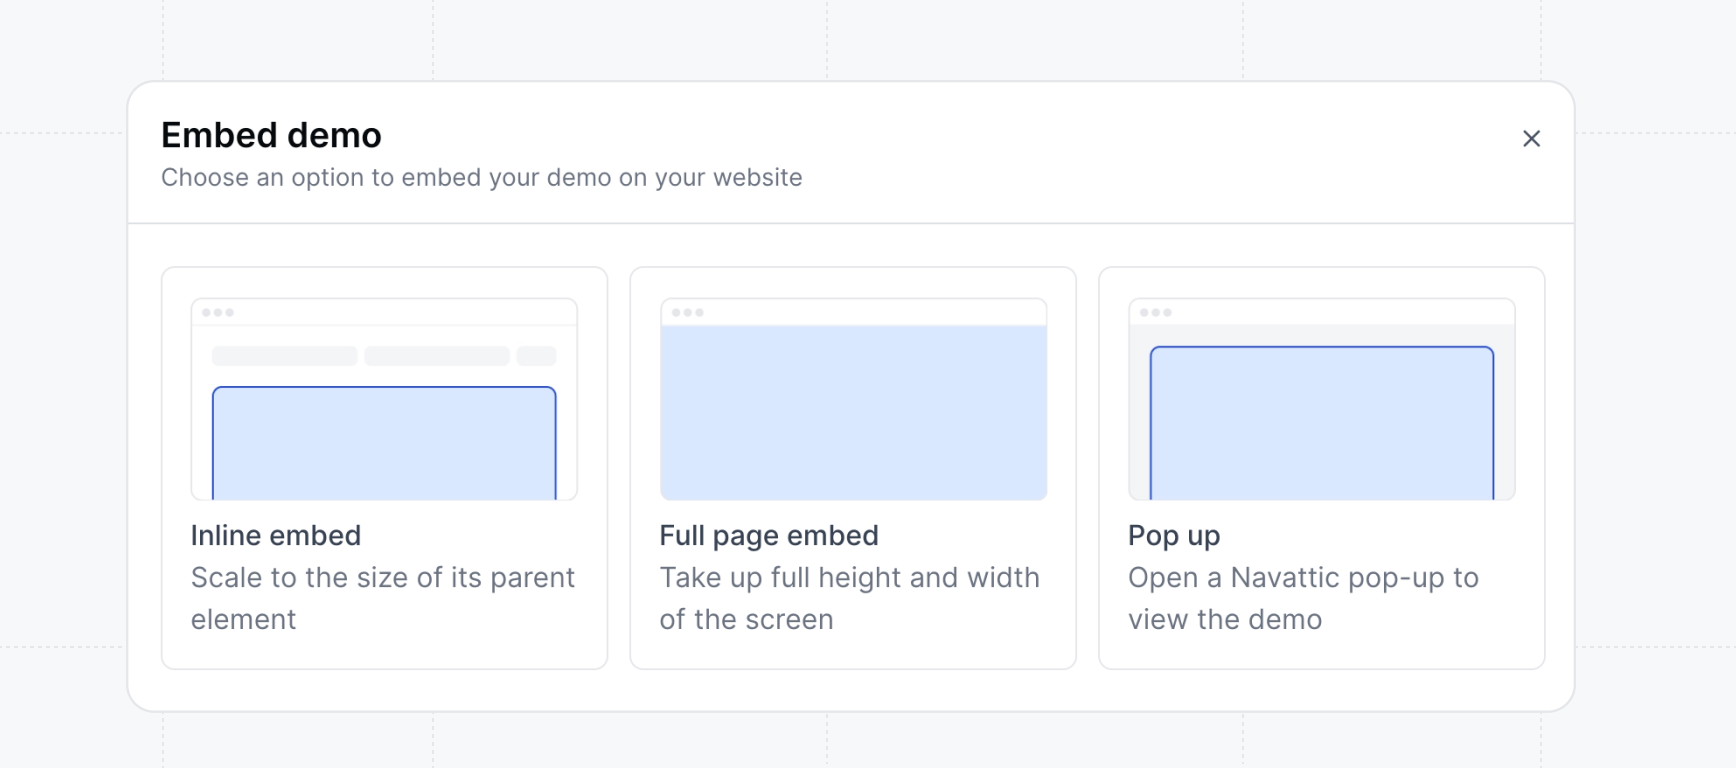Image resolution: width=1736 pixels, height=768 pixels.
Task: Click 'Choose an option to embed your demo' subtitle
Action: pyautogui.click(x=481, y=177)
